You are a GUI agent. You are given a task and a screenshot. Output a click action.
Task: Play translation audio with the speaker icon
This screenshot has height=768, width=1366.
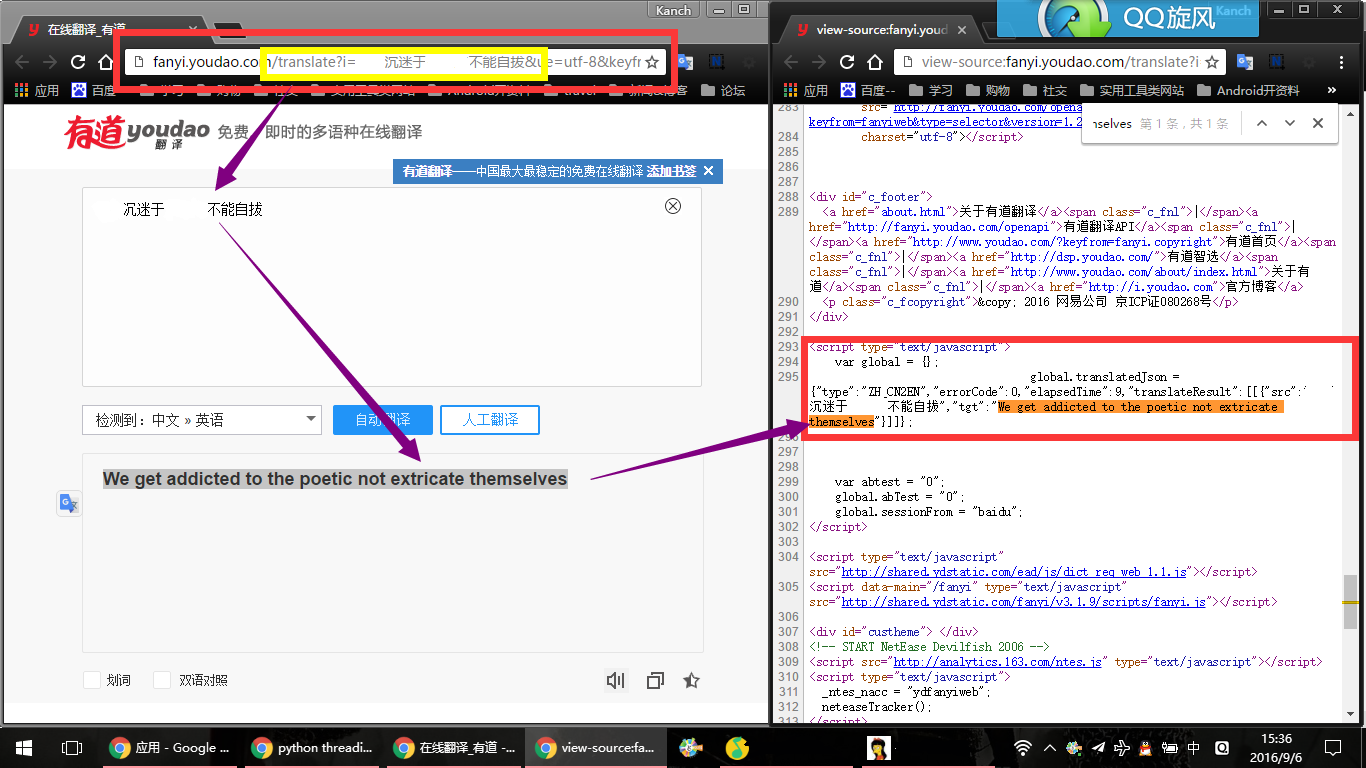click(x=615, y=681)
